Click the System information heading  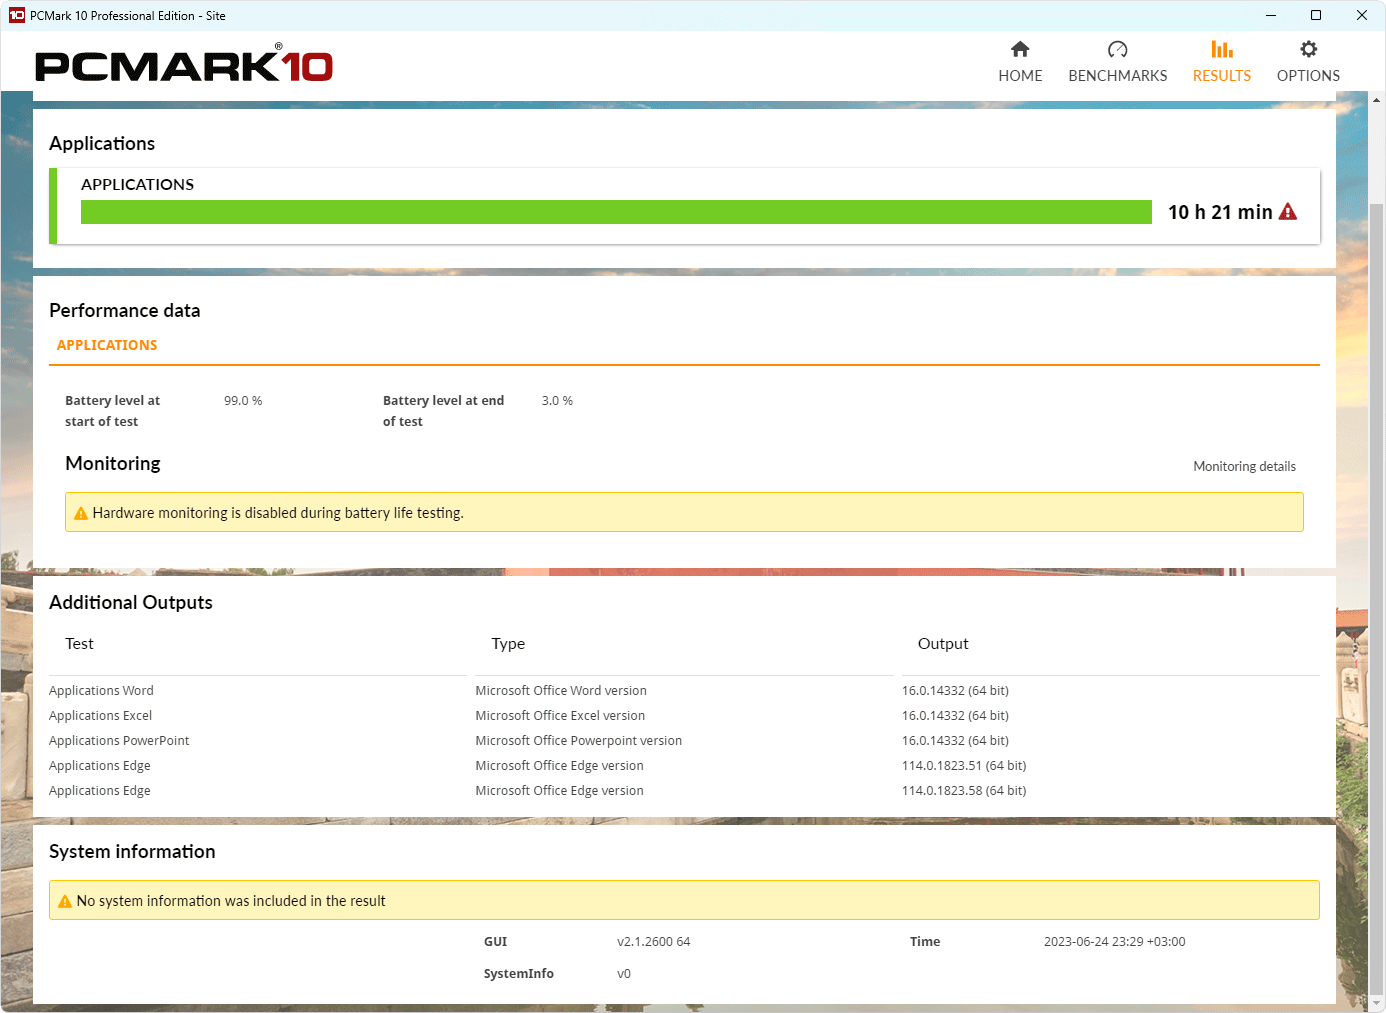click(x=132, y=851)
